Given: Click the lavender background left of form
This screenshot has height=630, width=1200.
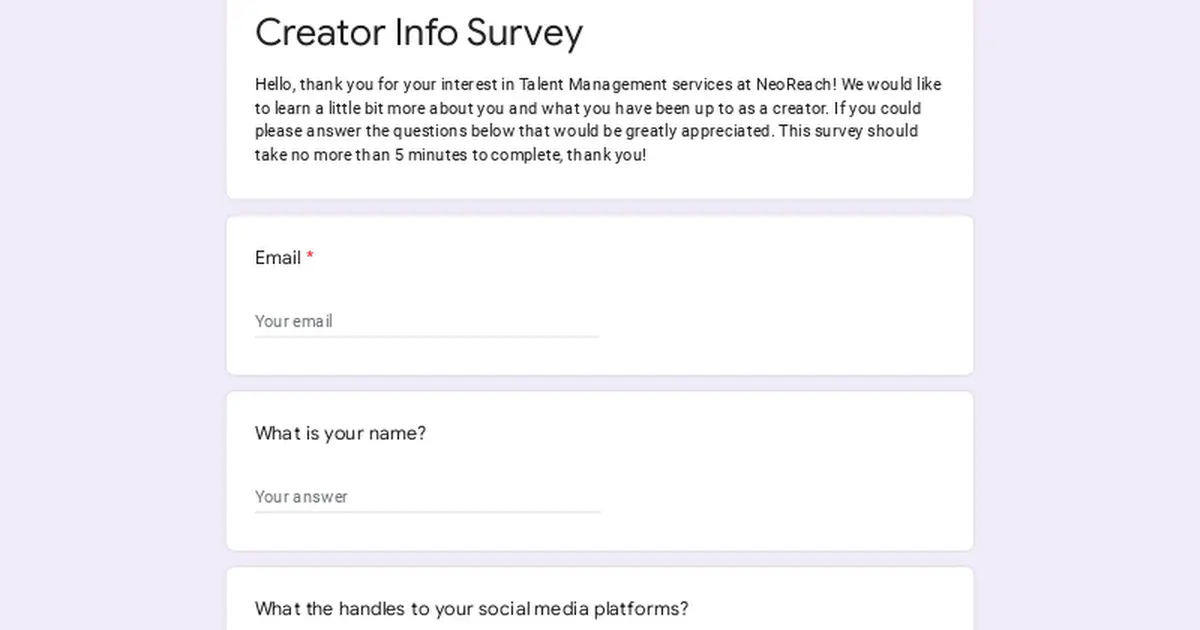Looking at the screenshot, I should coord(110,320).
